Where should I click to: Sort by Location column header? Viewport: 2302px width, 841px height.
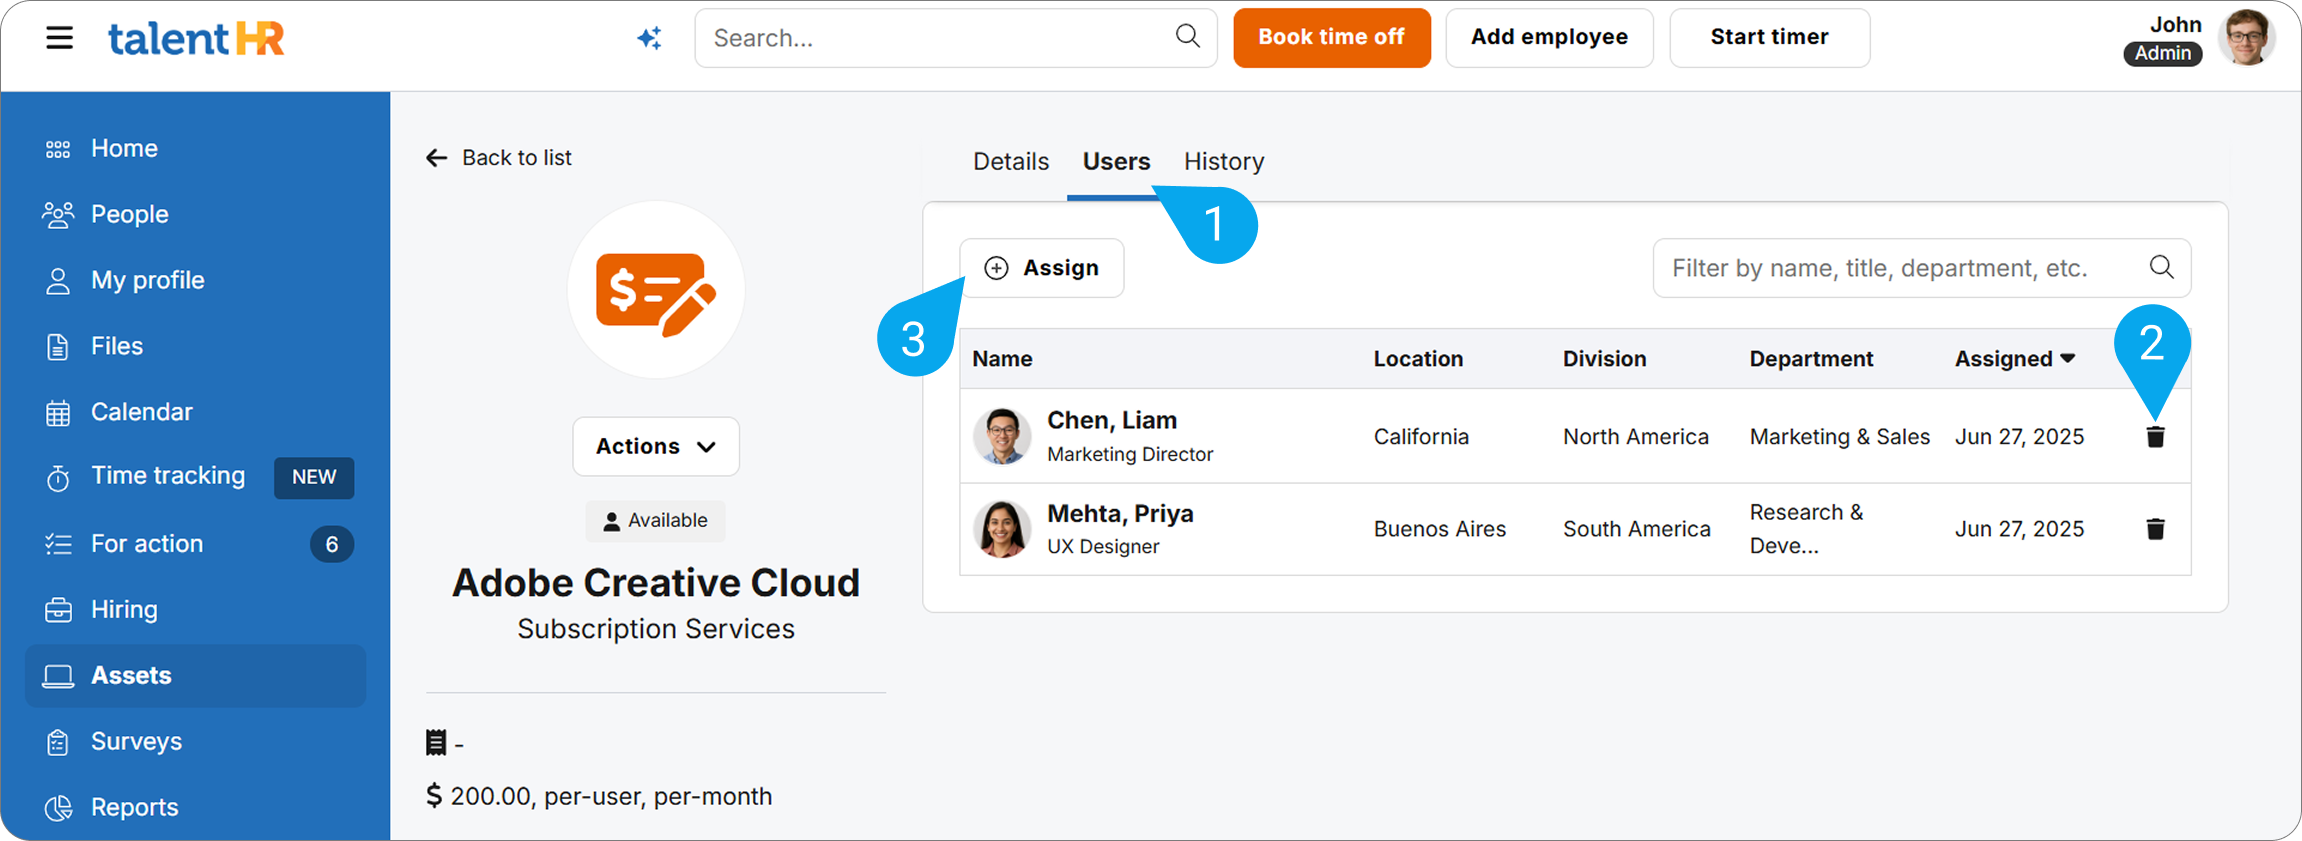click(1418, 359)
